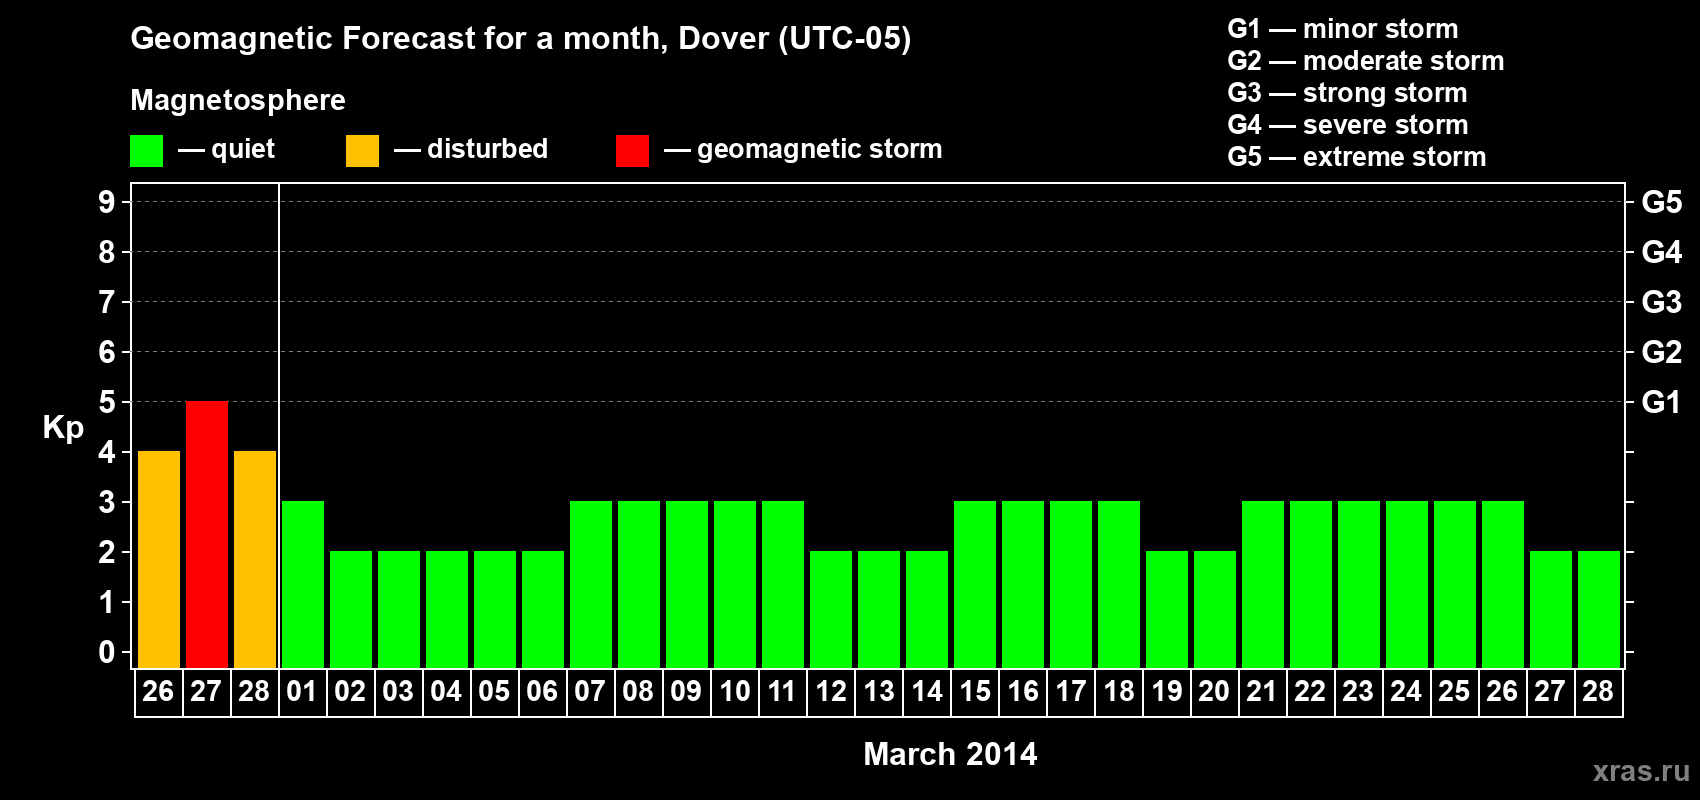The image size is (1700, 800).
Task: Select the 'G3 — strong storm' legend line
Action: point(1347,93)
